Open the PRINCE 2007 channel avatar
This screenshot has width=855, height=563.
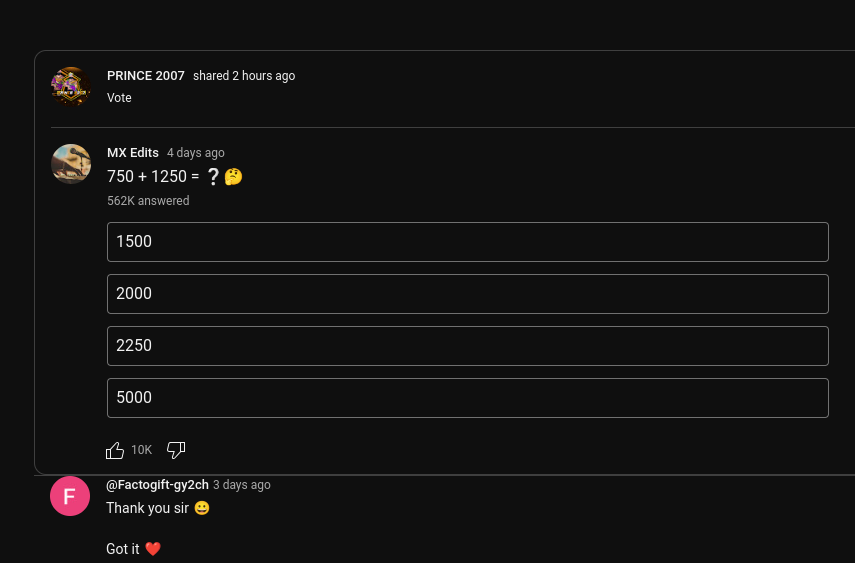click(x=71, y=87)
